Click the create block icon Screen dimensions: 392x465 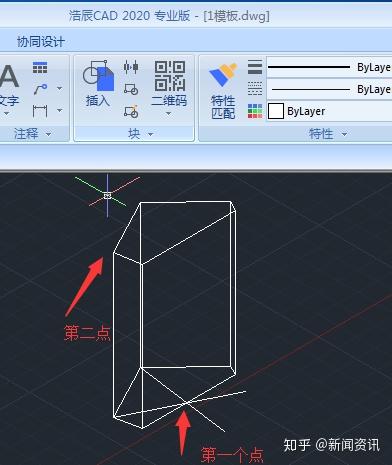131,89
